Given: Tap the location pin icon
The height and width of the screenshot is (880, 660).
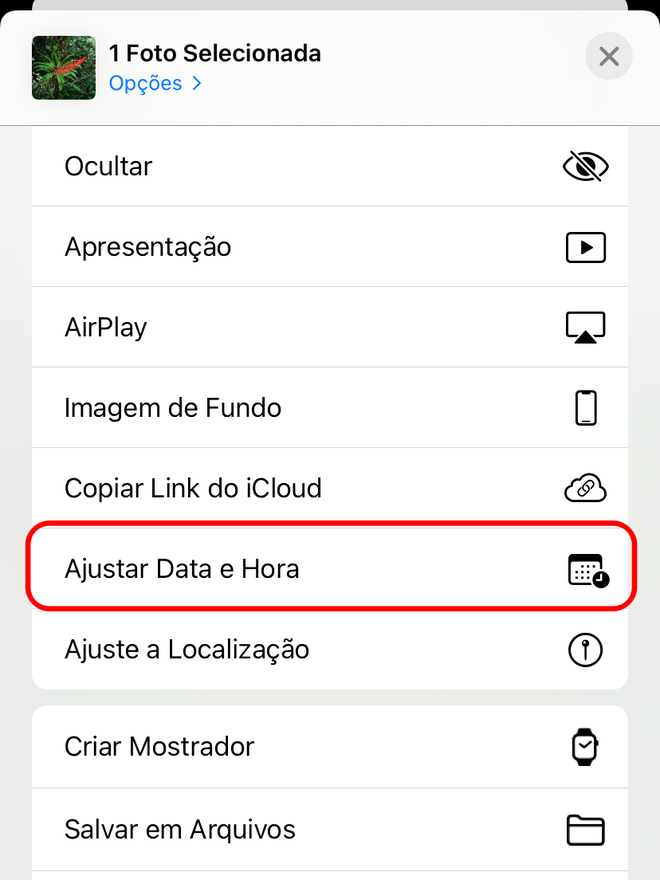Looking at the screenshot, I should click(585, 650).
